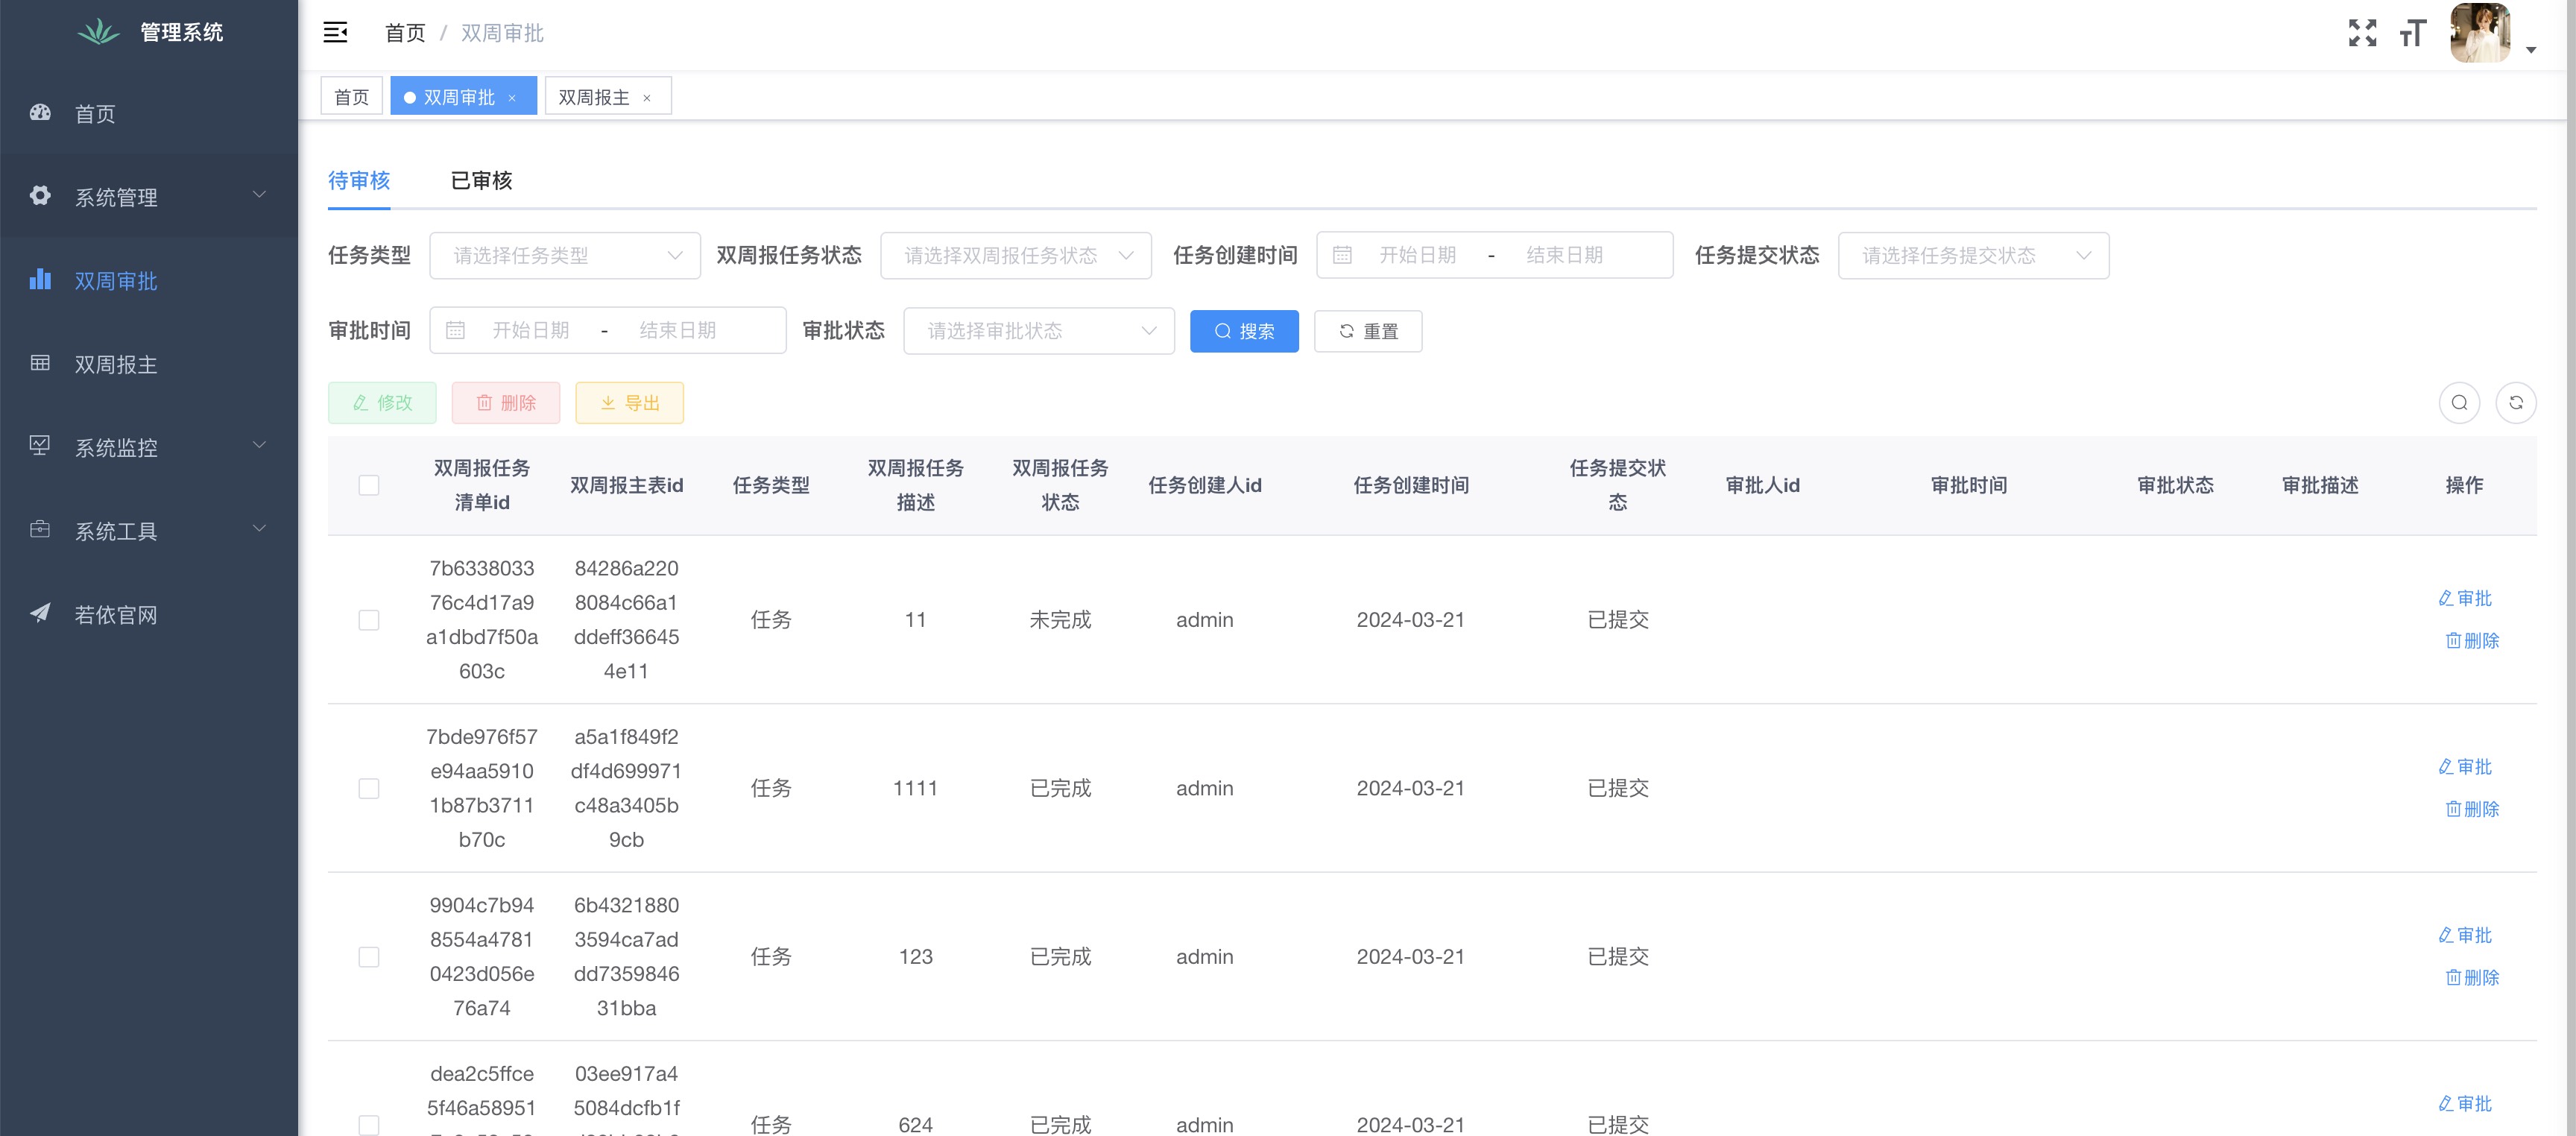Image resolution: width=2576 pixels, height=1136 pixels.
Task: Click the yellow 导出 button
Action: pyautogui.click(x=630, y=403)
